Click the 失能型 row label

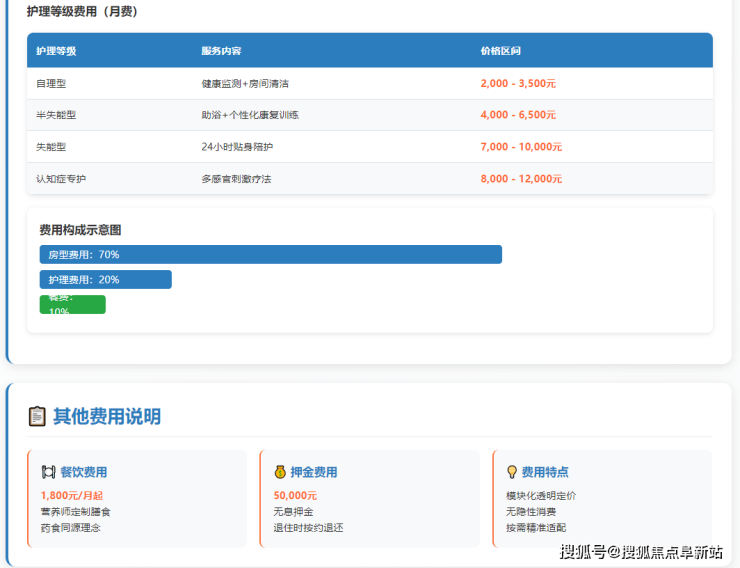(x=51, y=147)
